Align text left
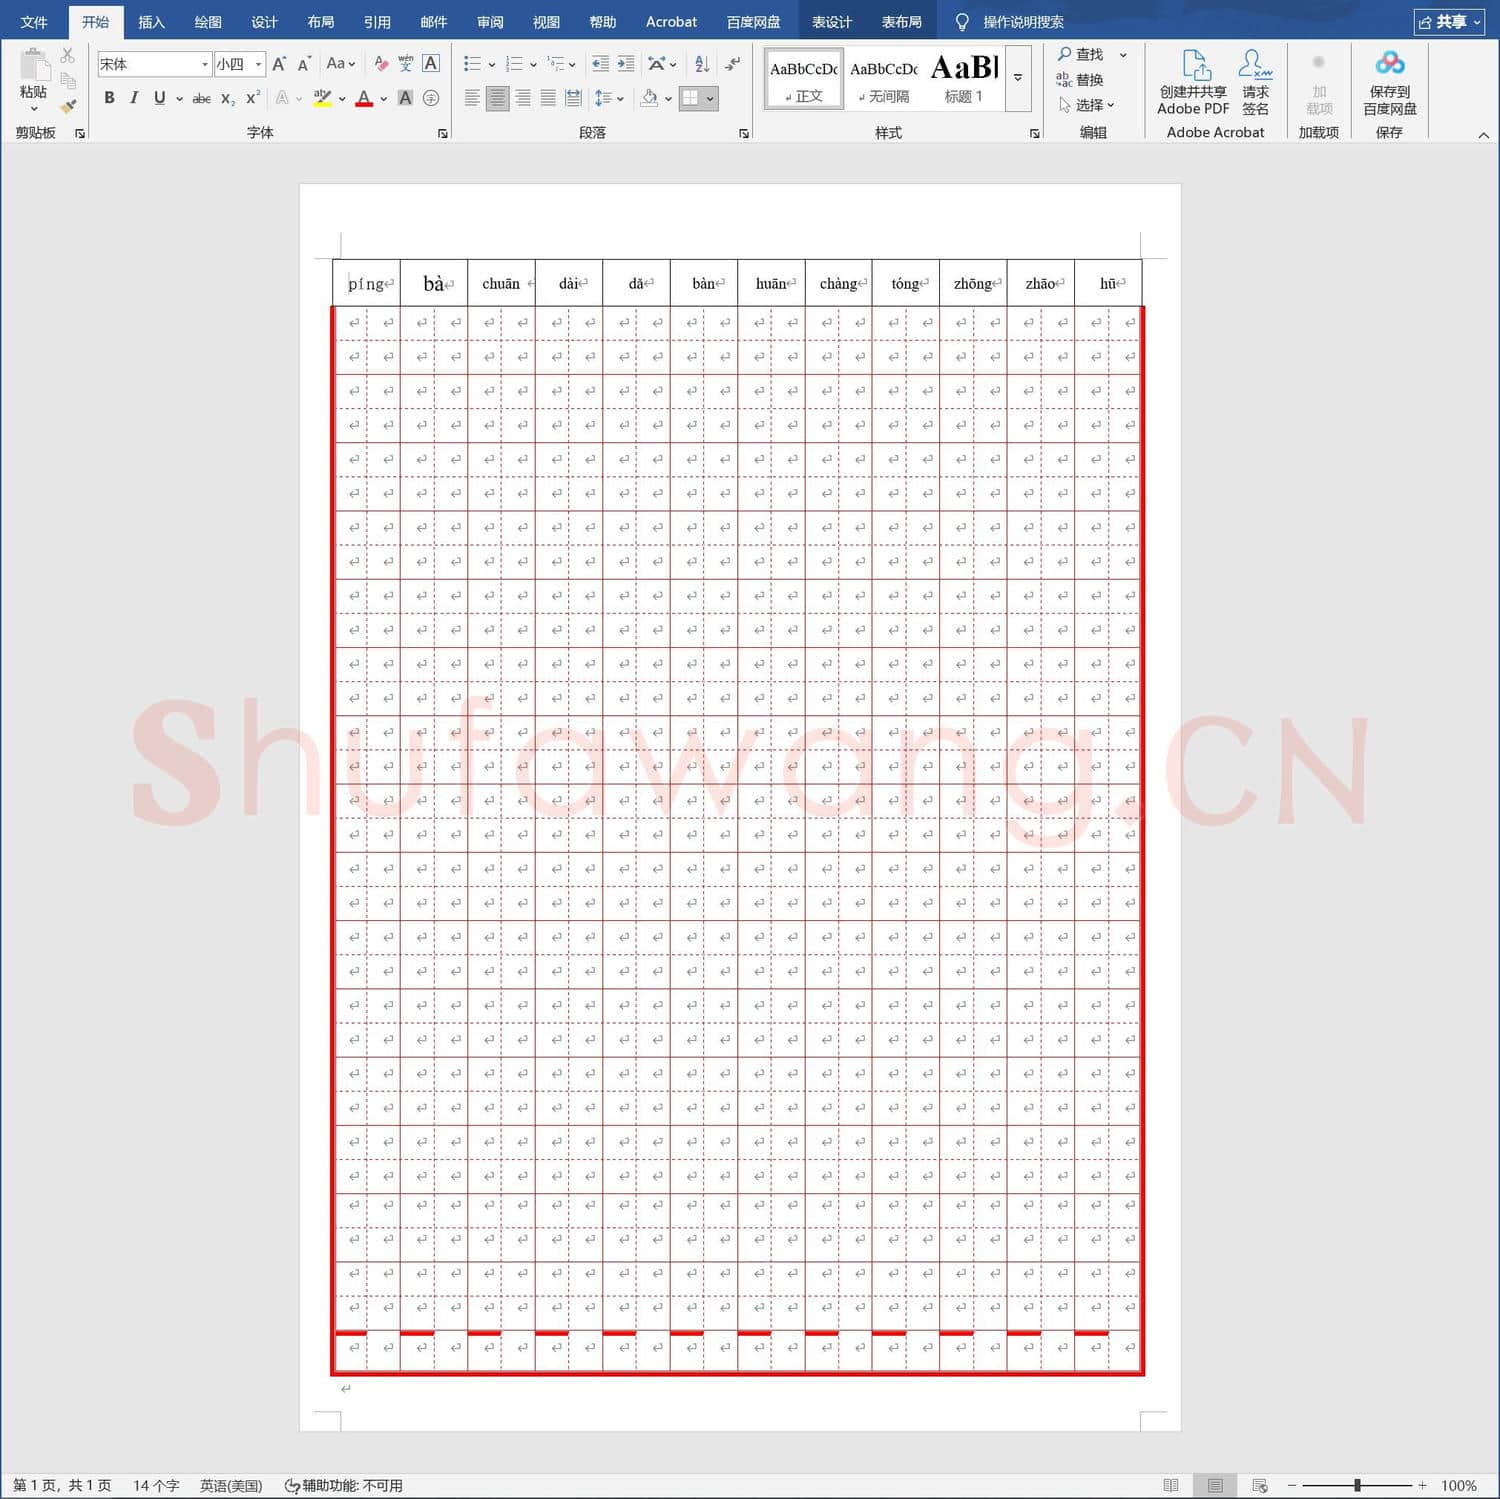Viewport: 1500px width, 1499px height. (472, 98)
